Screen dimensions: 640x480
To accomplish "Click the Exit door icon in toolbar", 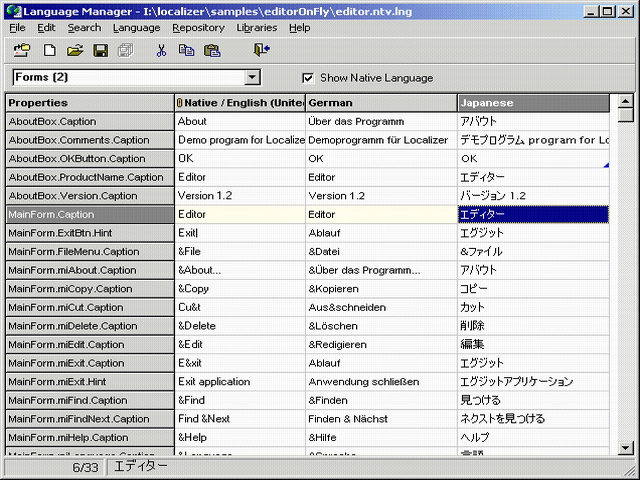I will click(262, 50).
